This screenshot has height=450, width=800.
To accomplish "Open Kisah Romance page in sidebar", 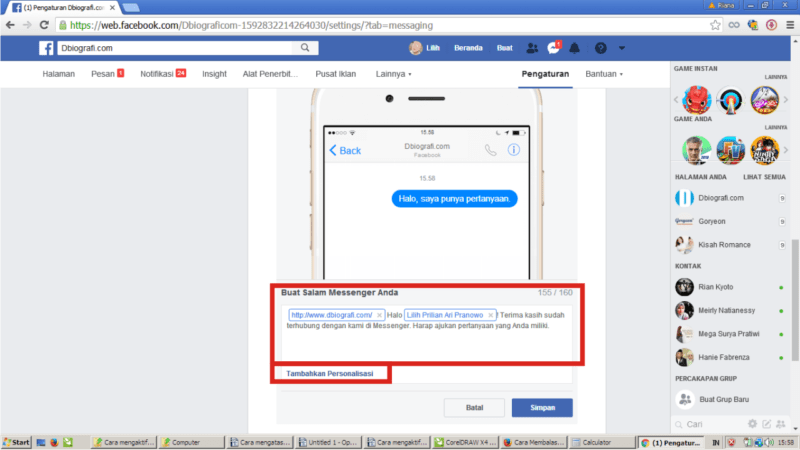I will pyautogui.click(x=724, y=245).
